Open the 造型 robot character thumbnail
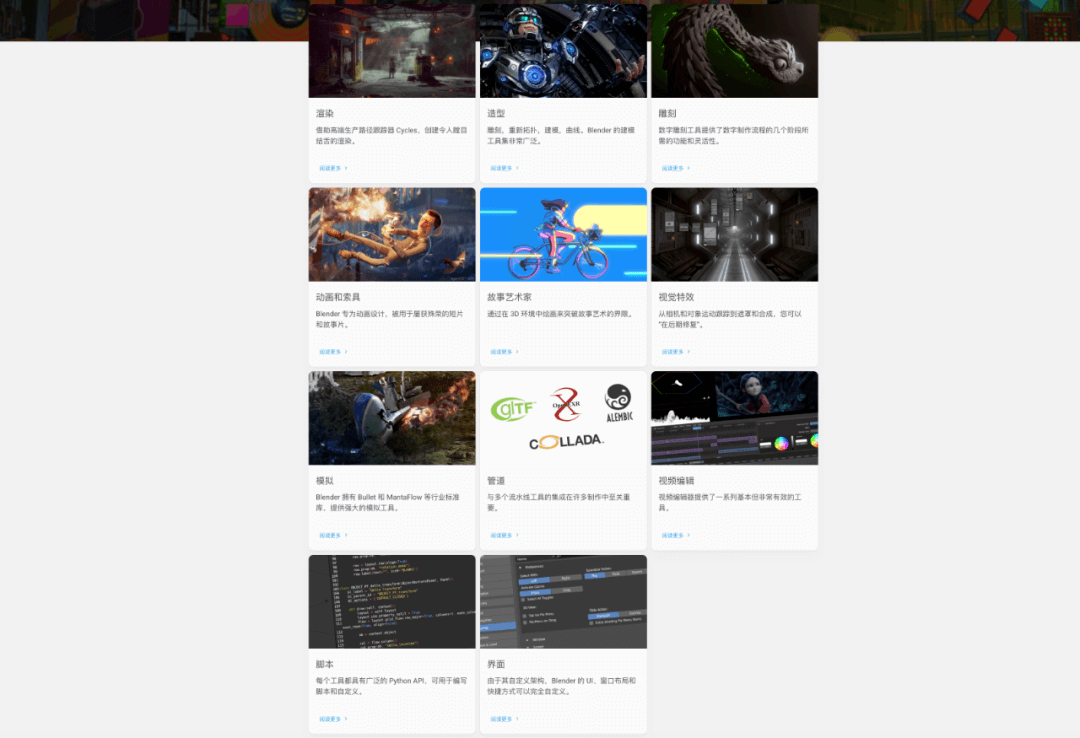The image size is (1080, 738). tap(563, 51)
